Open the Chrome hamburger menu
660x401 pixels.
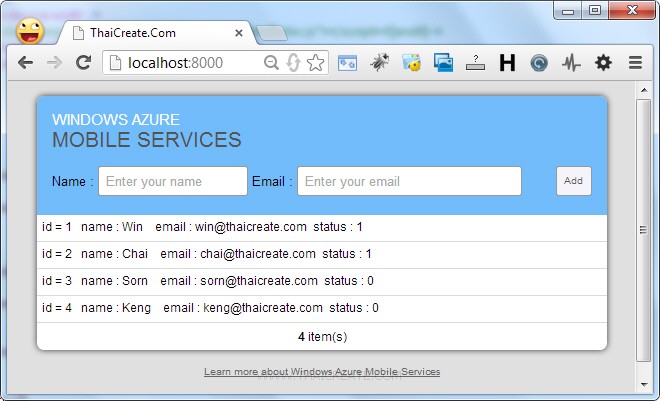(635, 63)
